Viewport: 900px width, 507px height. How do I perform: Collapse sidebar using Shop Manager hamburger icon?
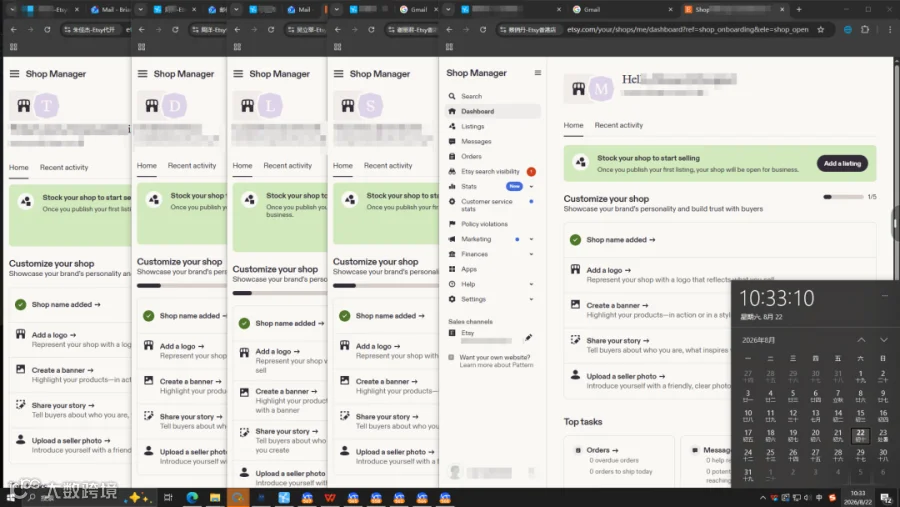[538, 73]
